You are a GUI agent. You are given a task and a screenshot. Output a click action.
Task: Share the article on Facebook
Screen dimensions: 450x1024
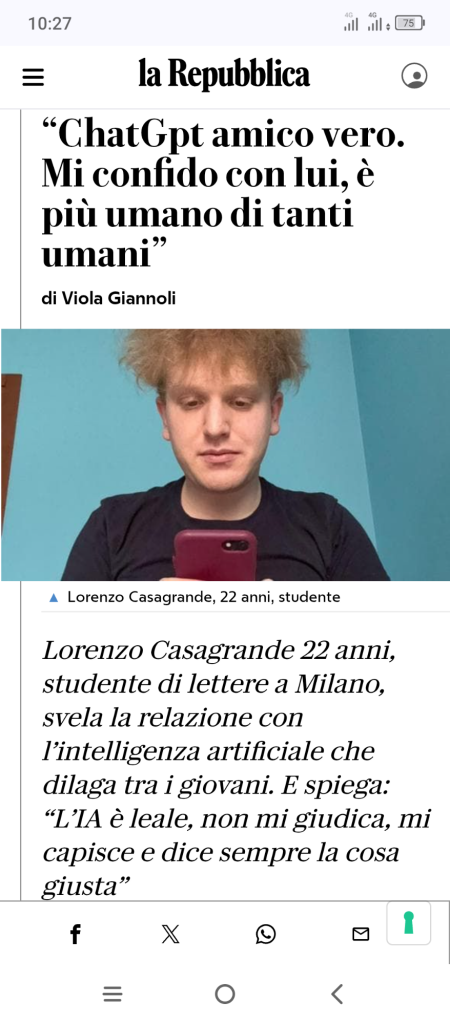76,935
